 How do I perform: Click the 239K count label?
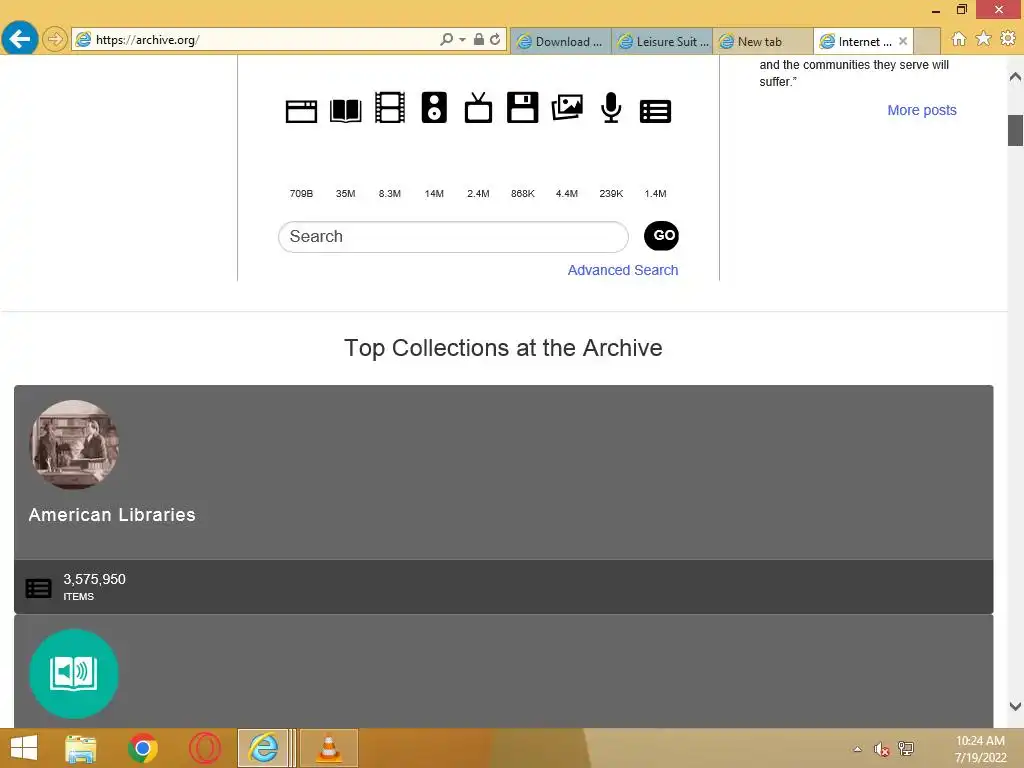point(611,194)
